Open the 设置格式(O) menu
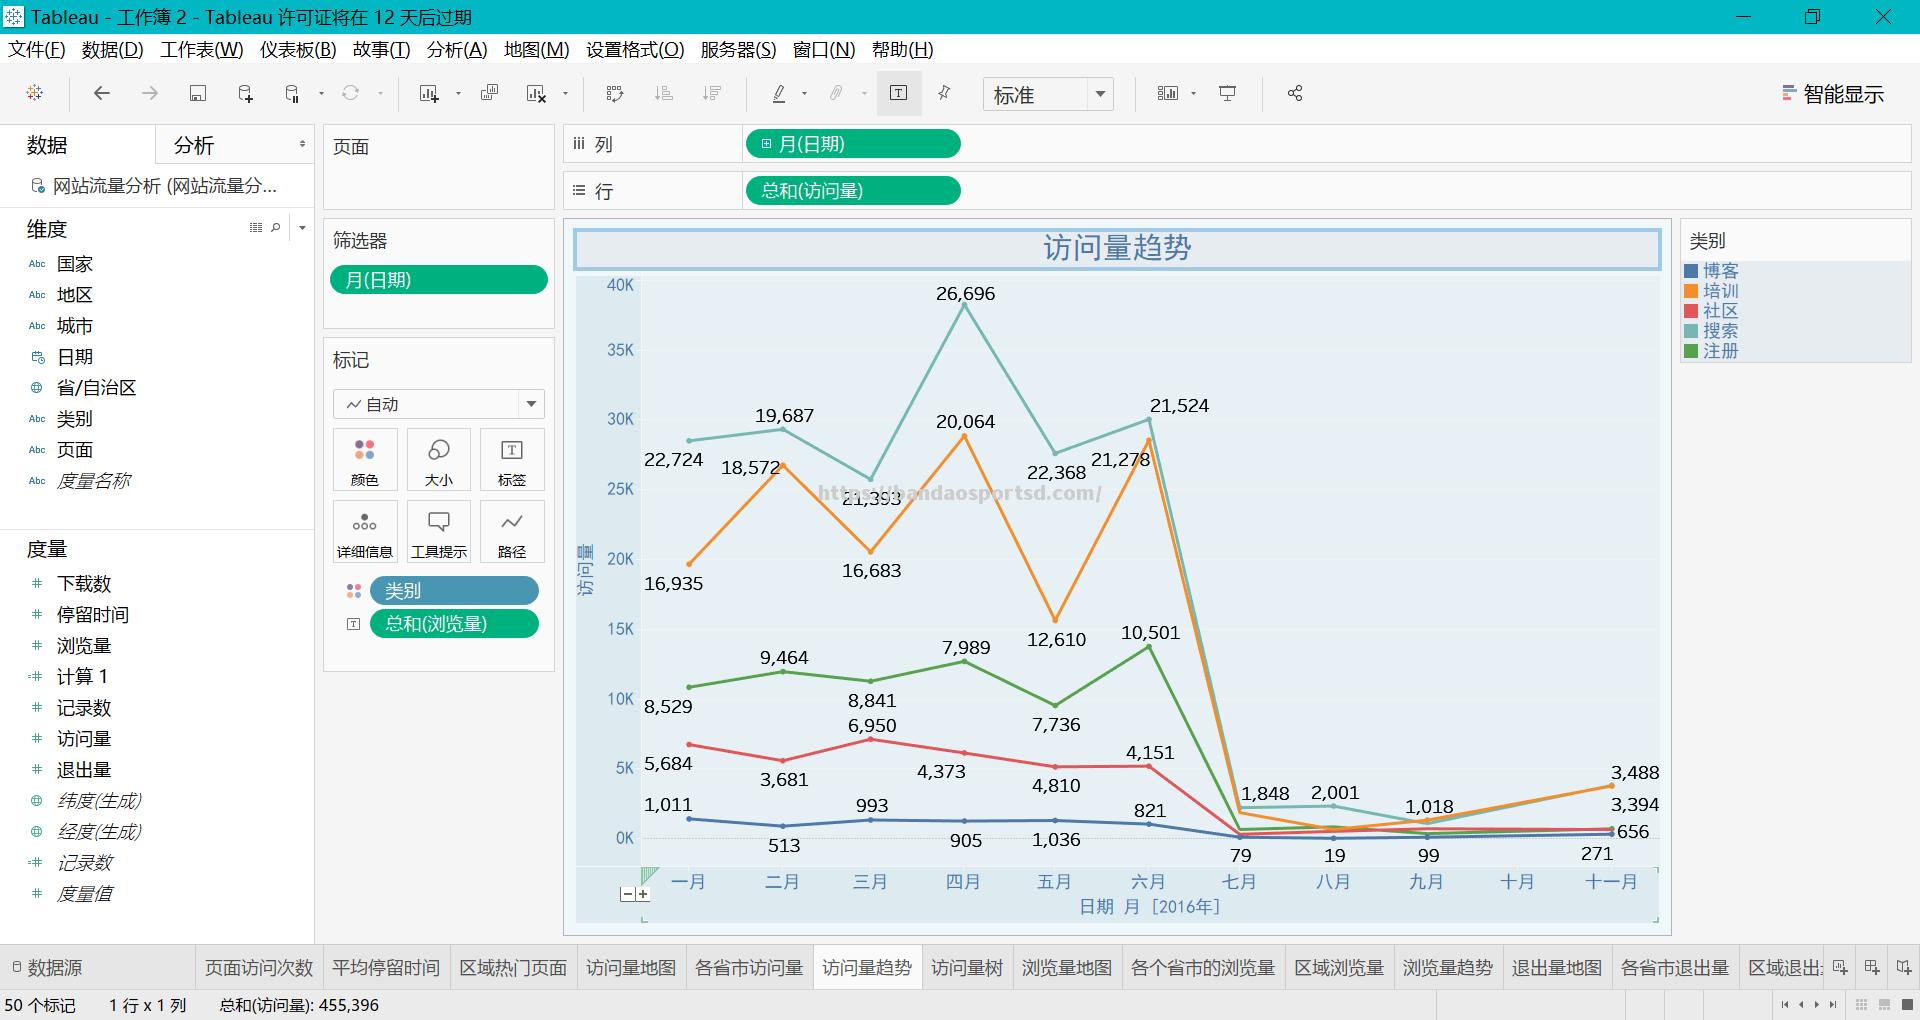Viewport: 1920px width, 1020px height. pyautogui.click(x=635, y=49)
